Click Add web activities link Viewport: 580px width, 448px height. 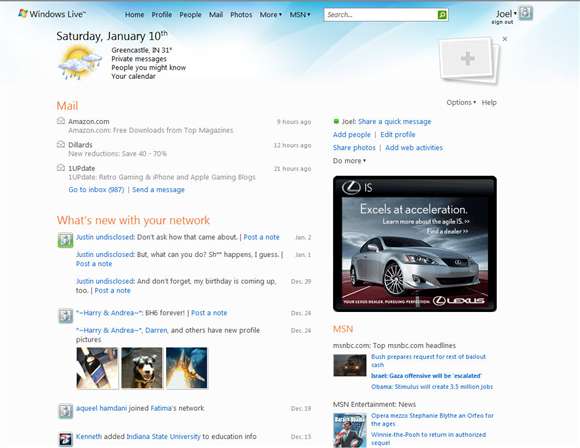click(x=414, y=148)
